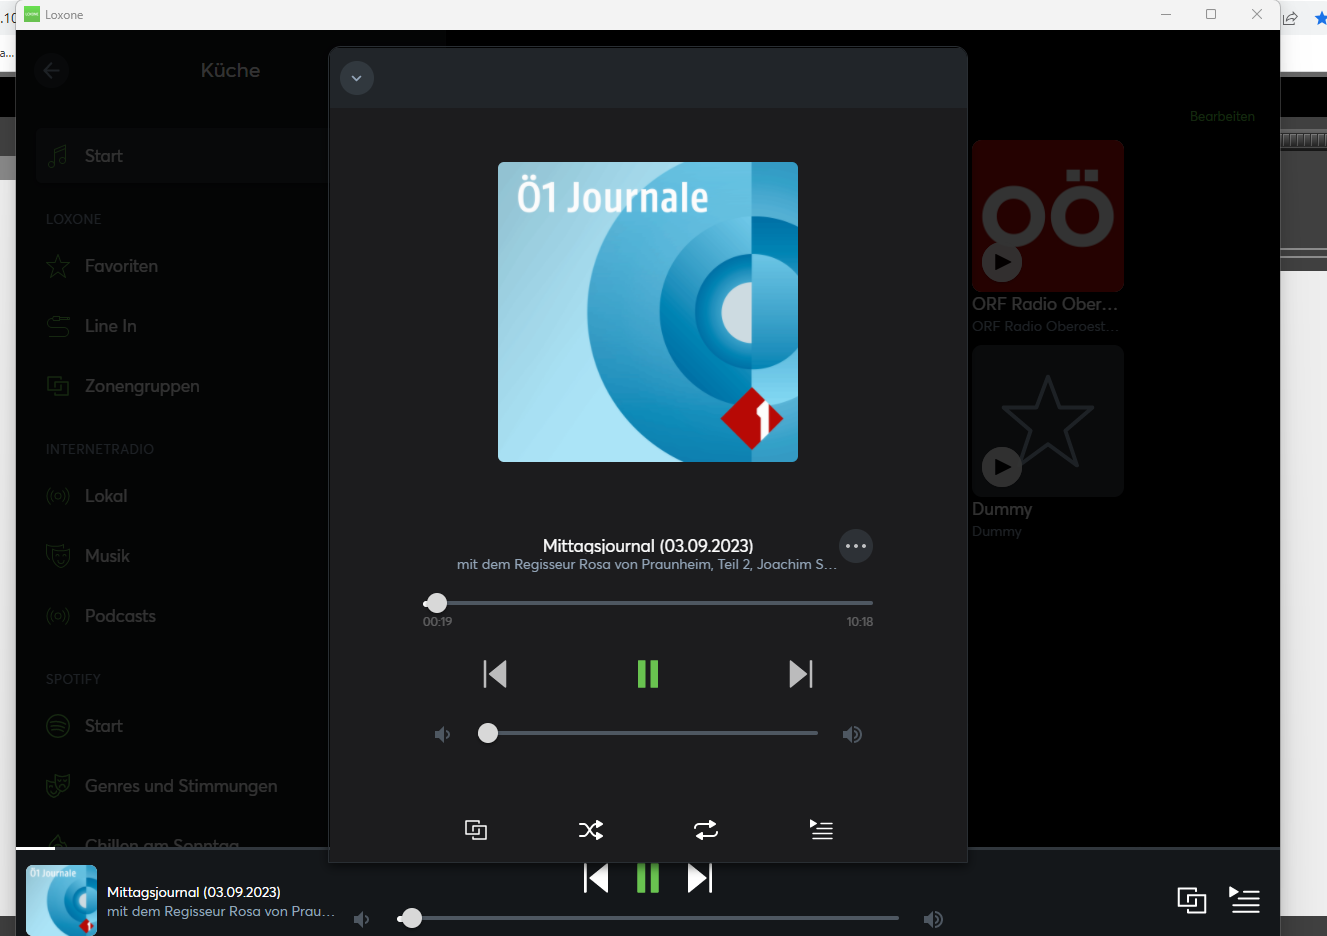Click next track in the bottom mini player
Viewport: 1327px width, 936px height.
[700, 878]
